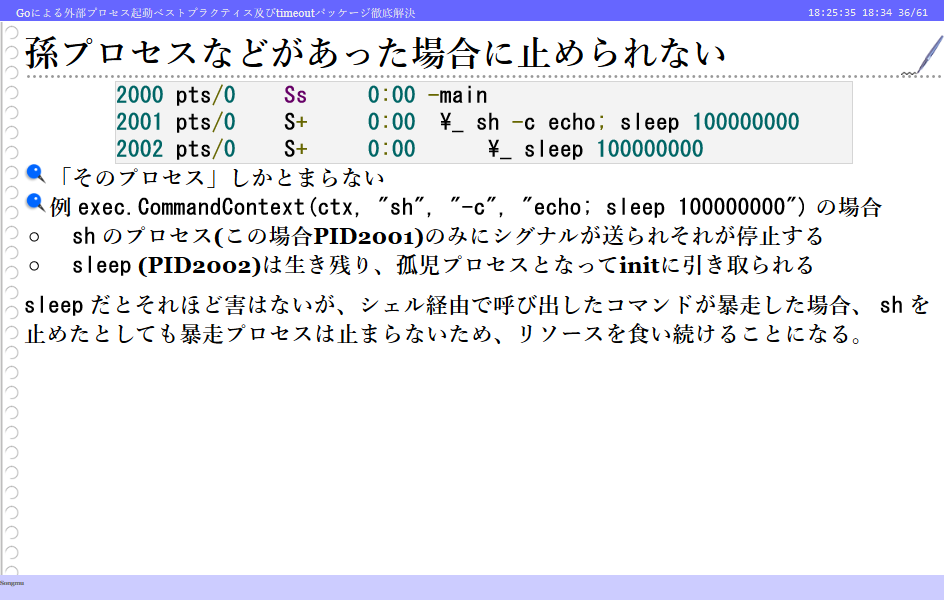Click the process line 2001 sh -c echo
The image size is (944, 600).
click(458, 122)
